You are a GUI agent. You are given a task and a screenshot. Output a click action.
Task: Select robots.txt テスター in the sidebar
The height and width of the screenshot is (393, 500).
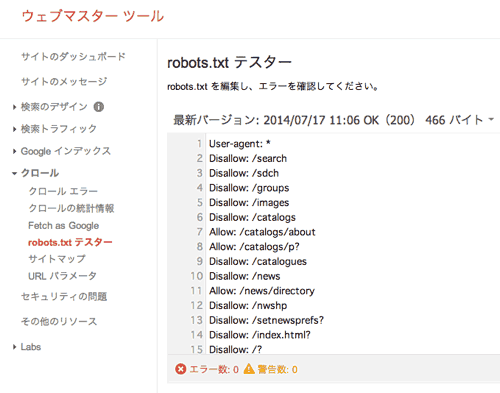70,242
